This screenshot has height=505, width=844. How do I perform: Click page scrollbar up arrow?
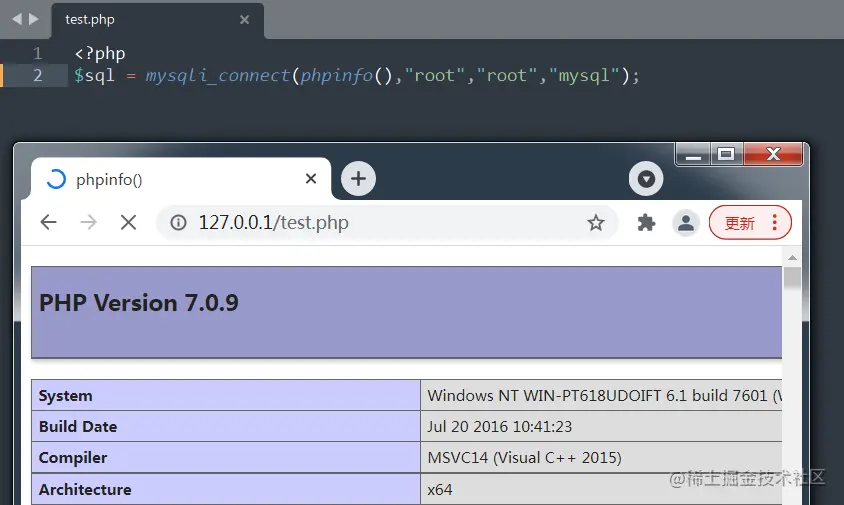coord(792,258)
